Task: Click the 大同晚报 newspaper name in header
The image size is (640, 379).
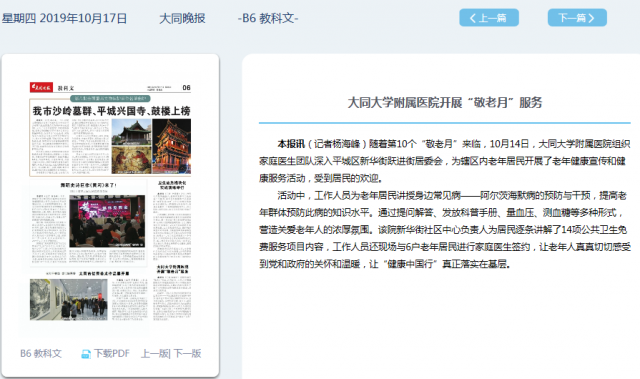Action: tap(182, 18)
